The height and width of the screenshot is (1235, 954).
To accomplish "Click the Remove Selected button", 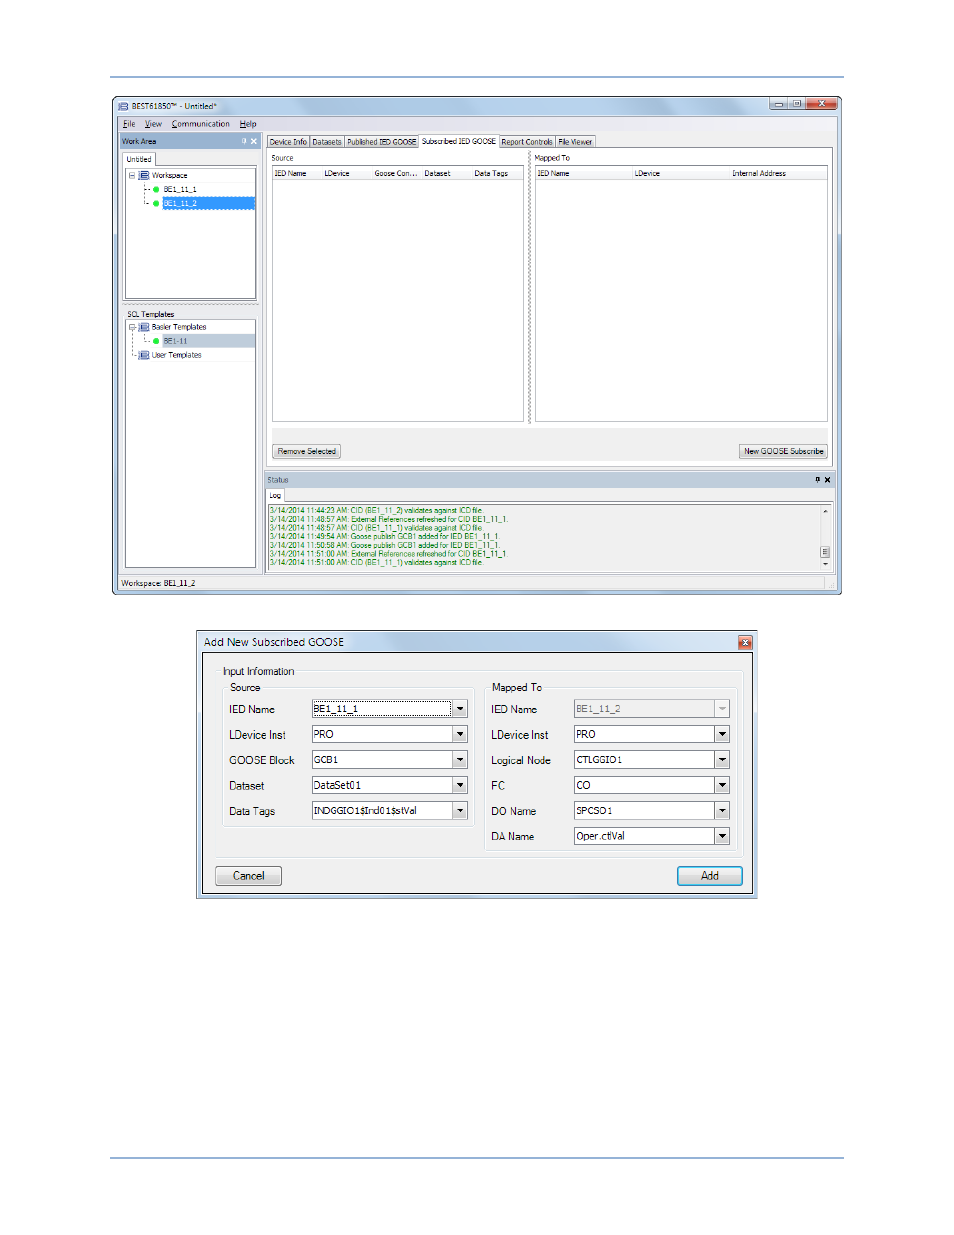I will coord(307,451).
